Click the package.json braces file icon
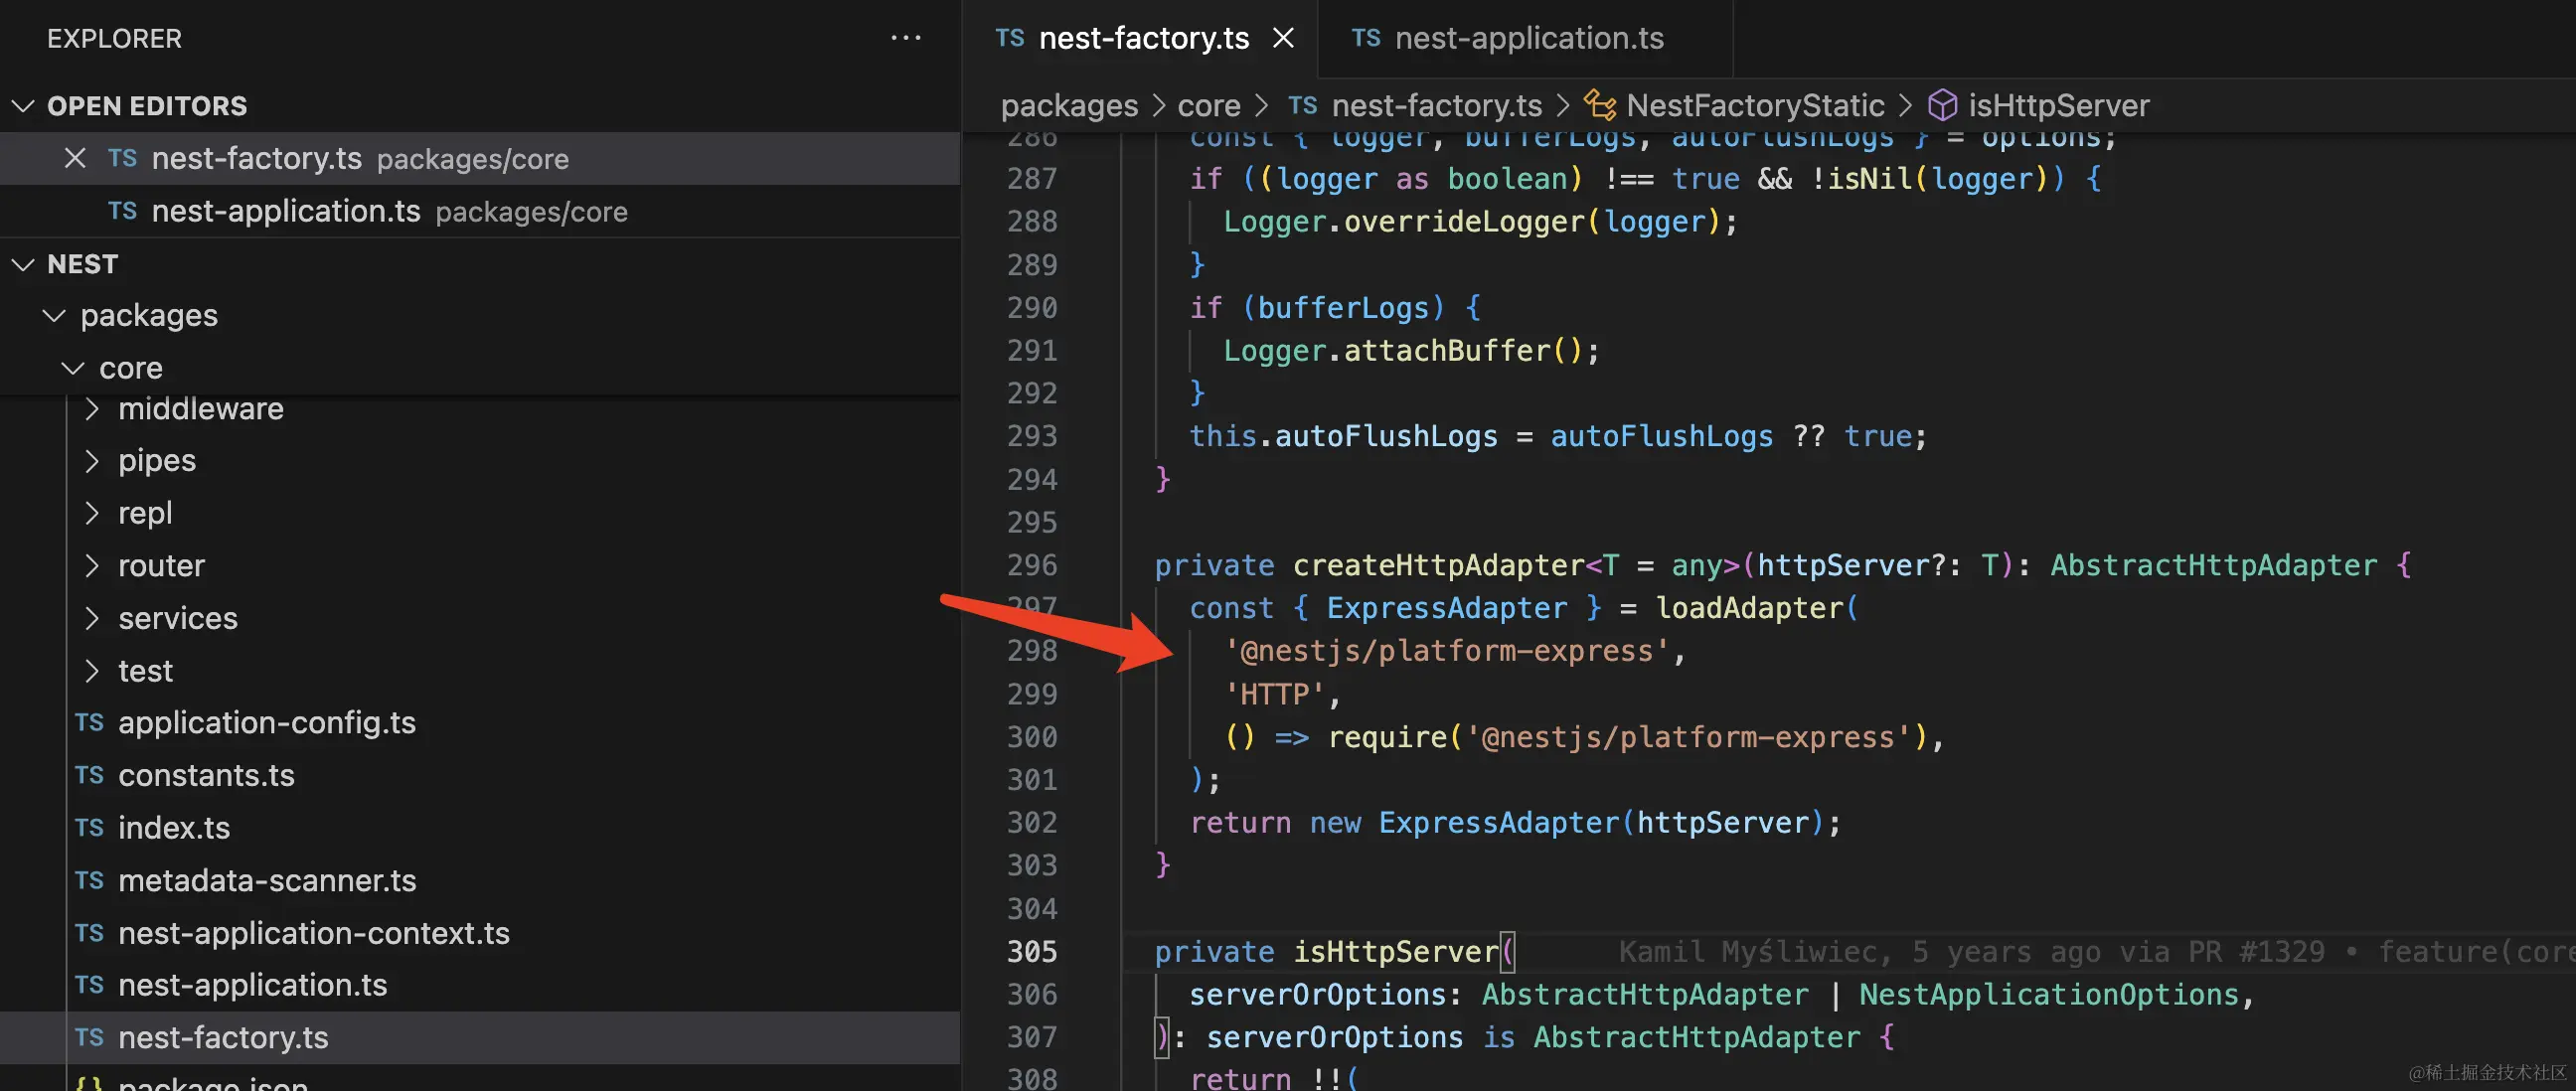This screenshot has height=1091, width=2576. coord(89,1082)
